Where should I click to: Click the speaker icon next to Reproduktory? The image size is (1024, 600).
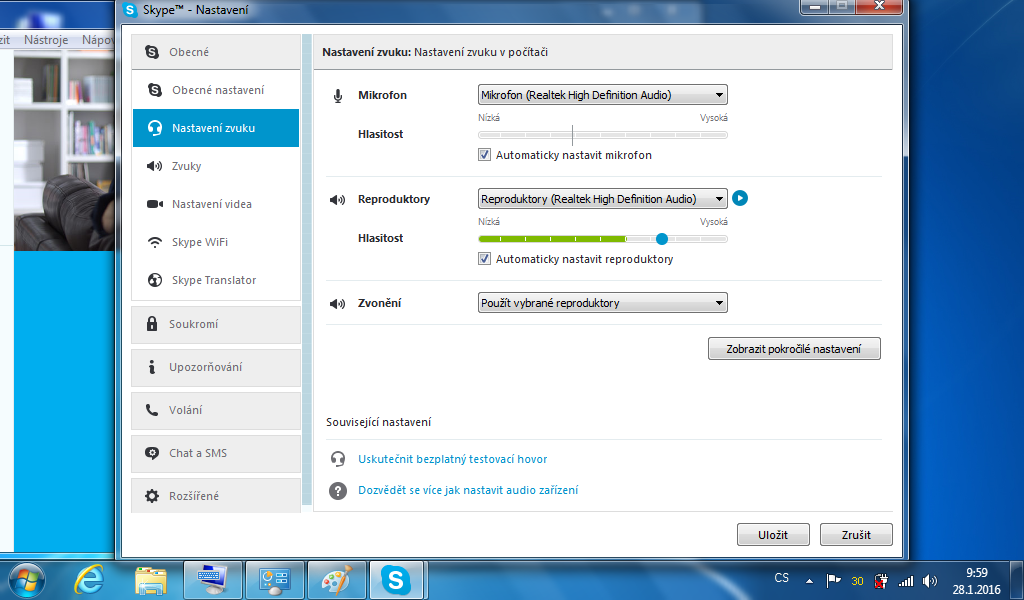point(338,200)
